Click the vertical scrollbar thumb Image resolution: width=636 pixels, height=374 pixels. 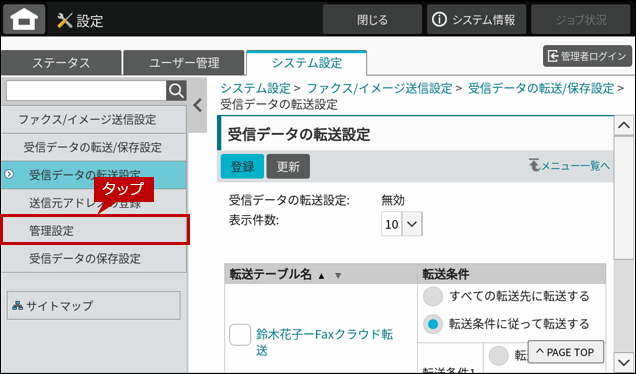pyautogui.click(x=624, y=198)
